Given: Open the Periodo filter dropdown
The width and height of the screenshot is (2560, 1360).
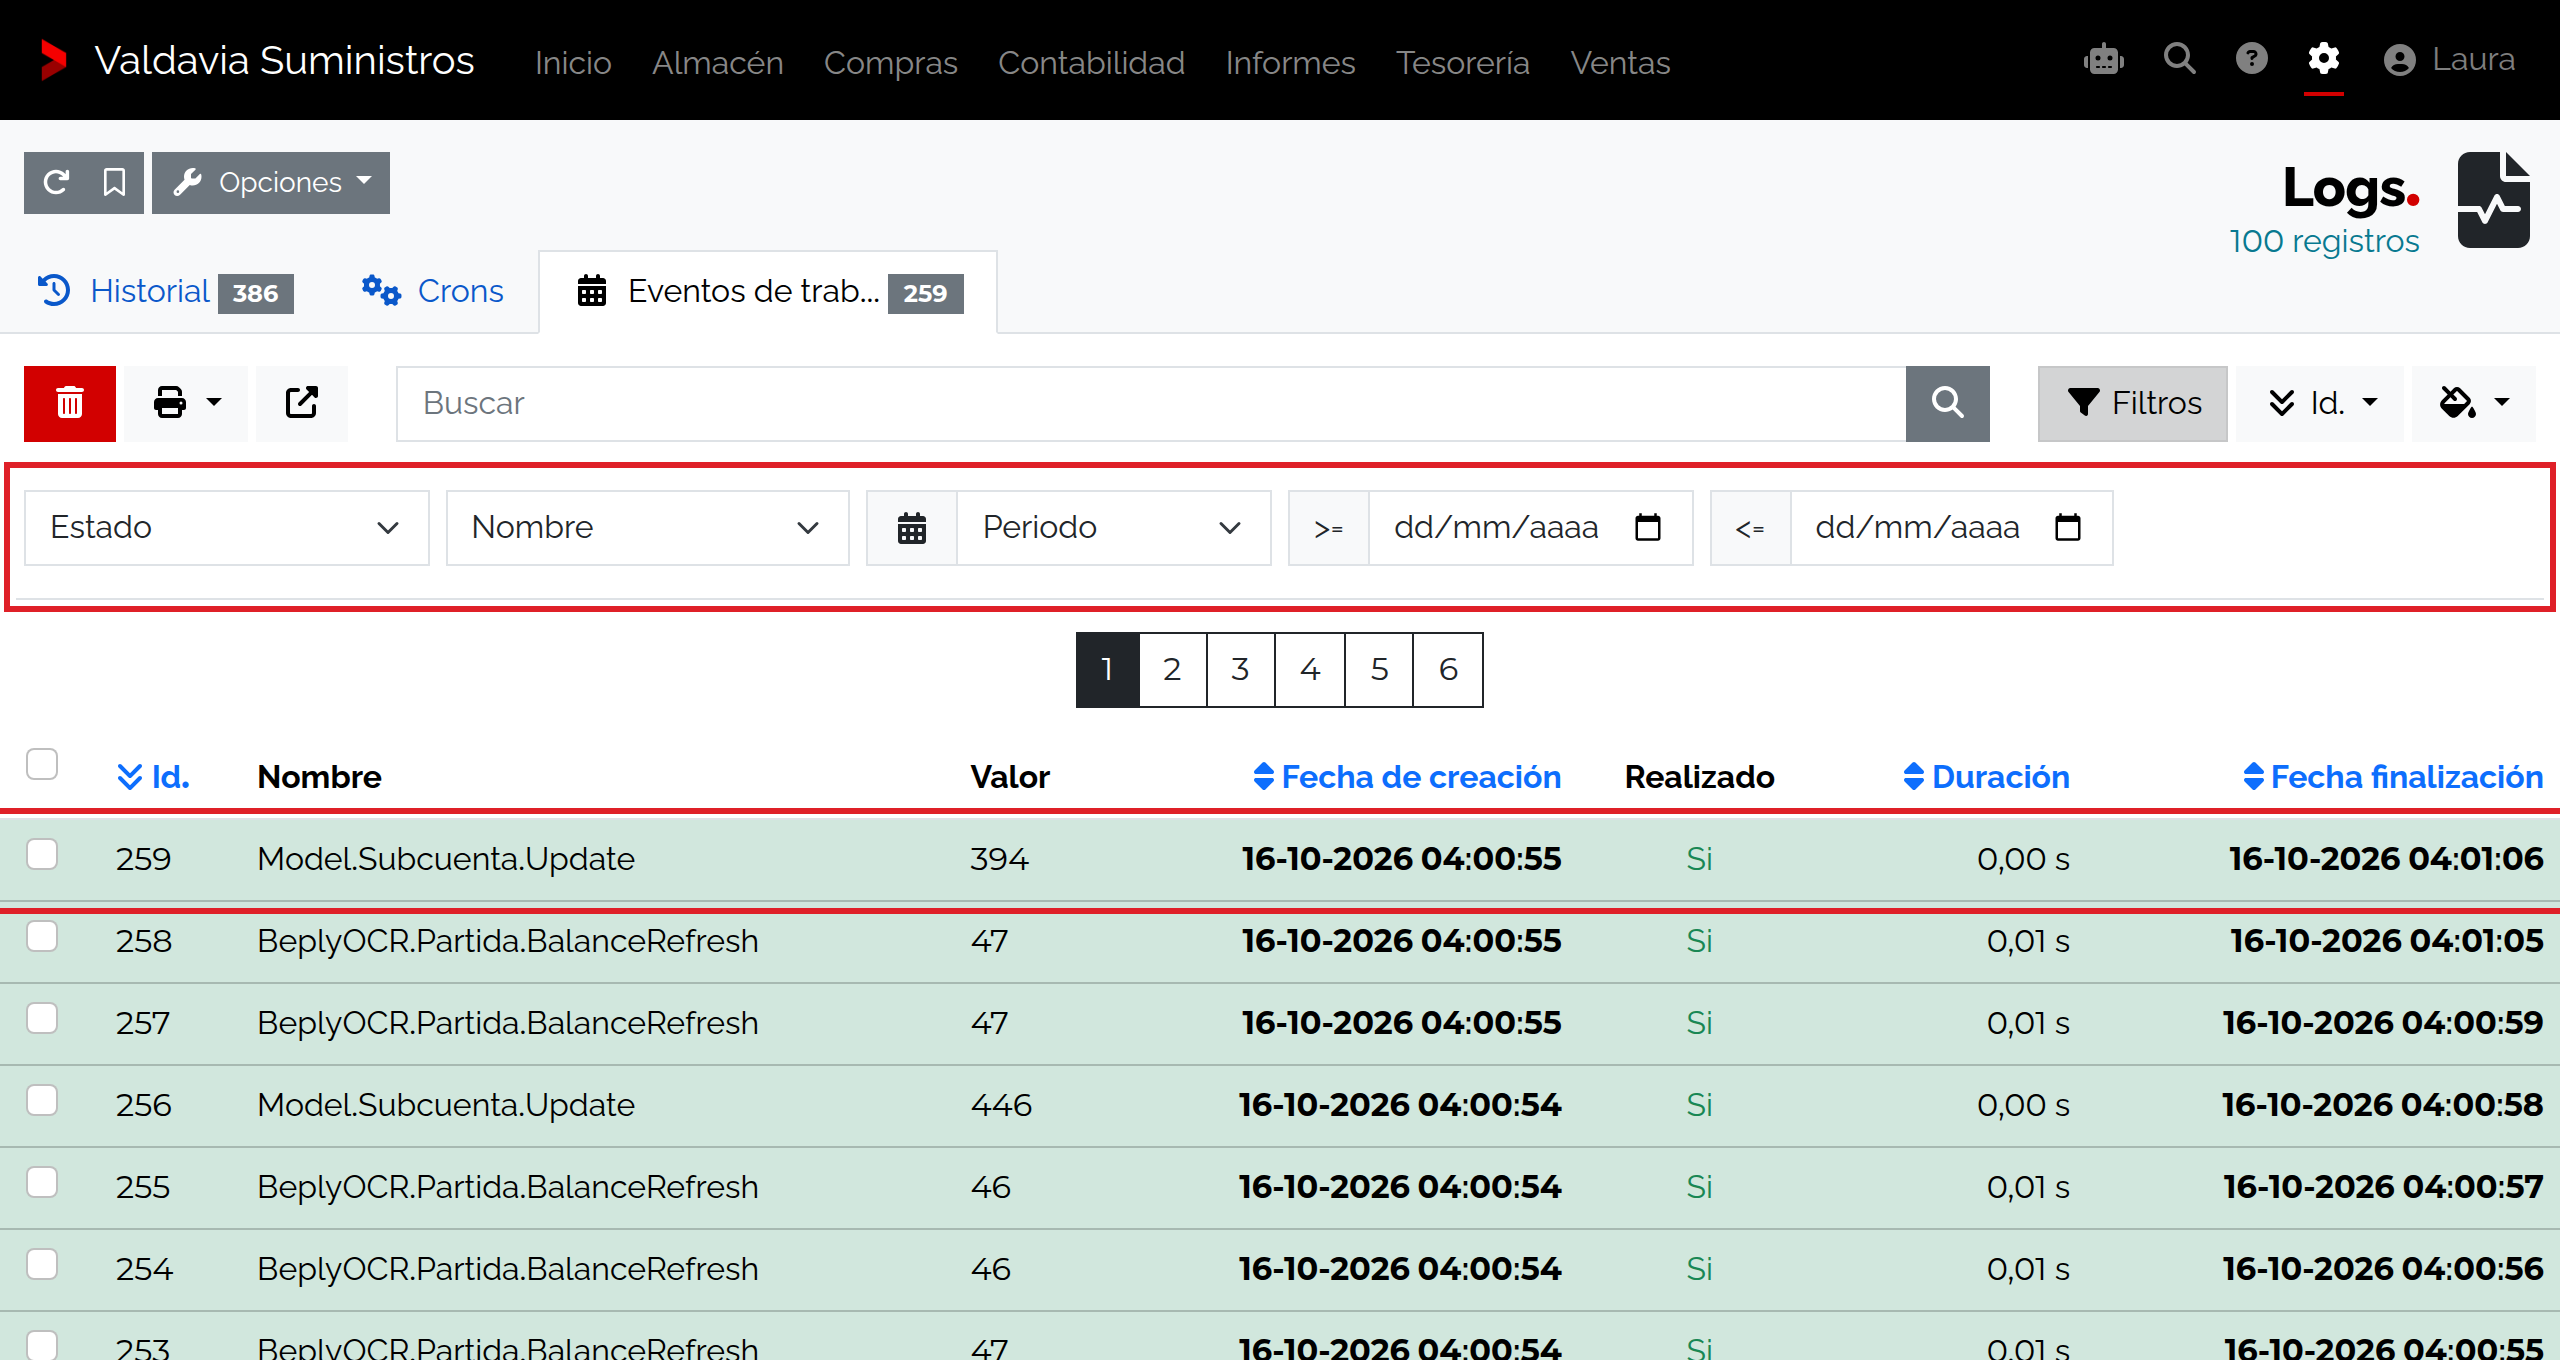Looking at the screenshot, I should (1114, 527).
